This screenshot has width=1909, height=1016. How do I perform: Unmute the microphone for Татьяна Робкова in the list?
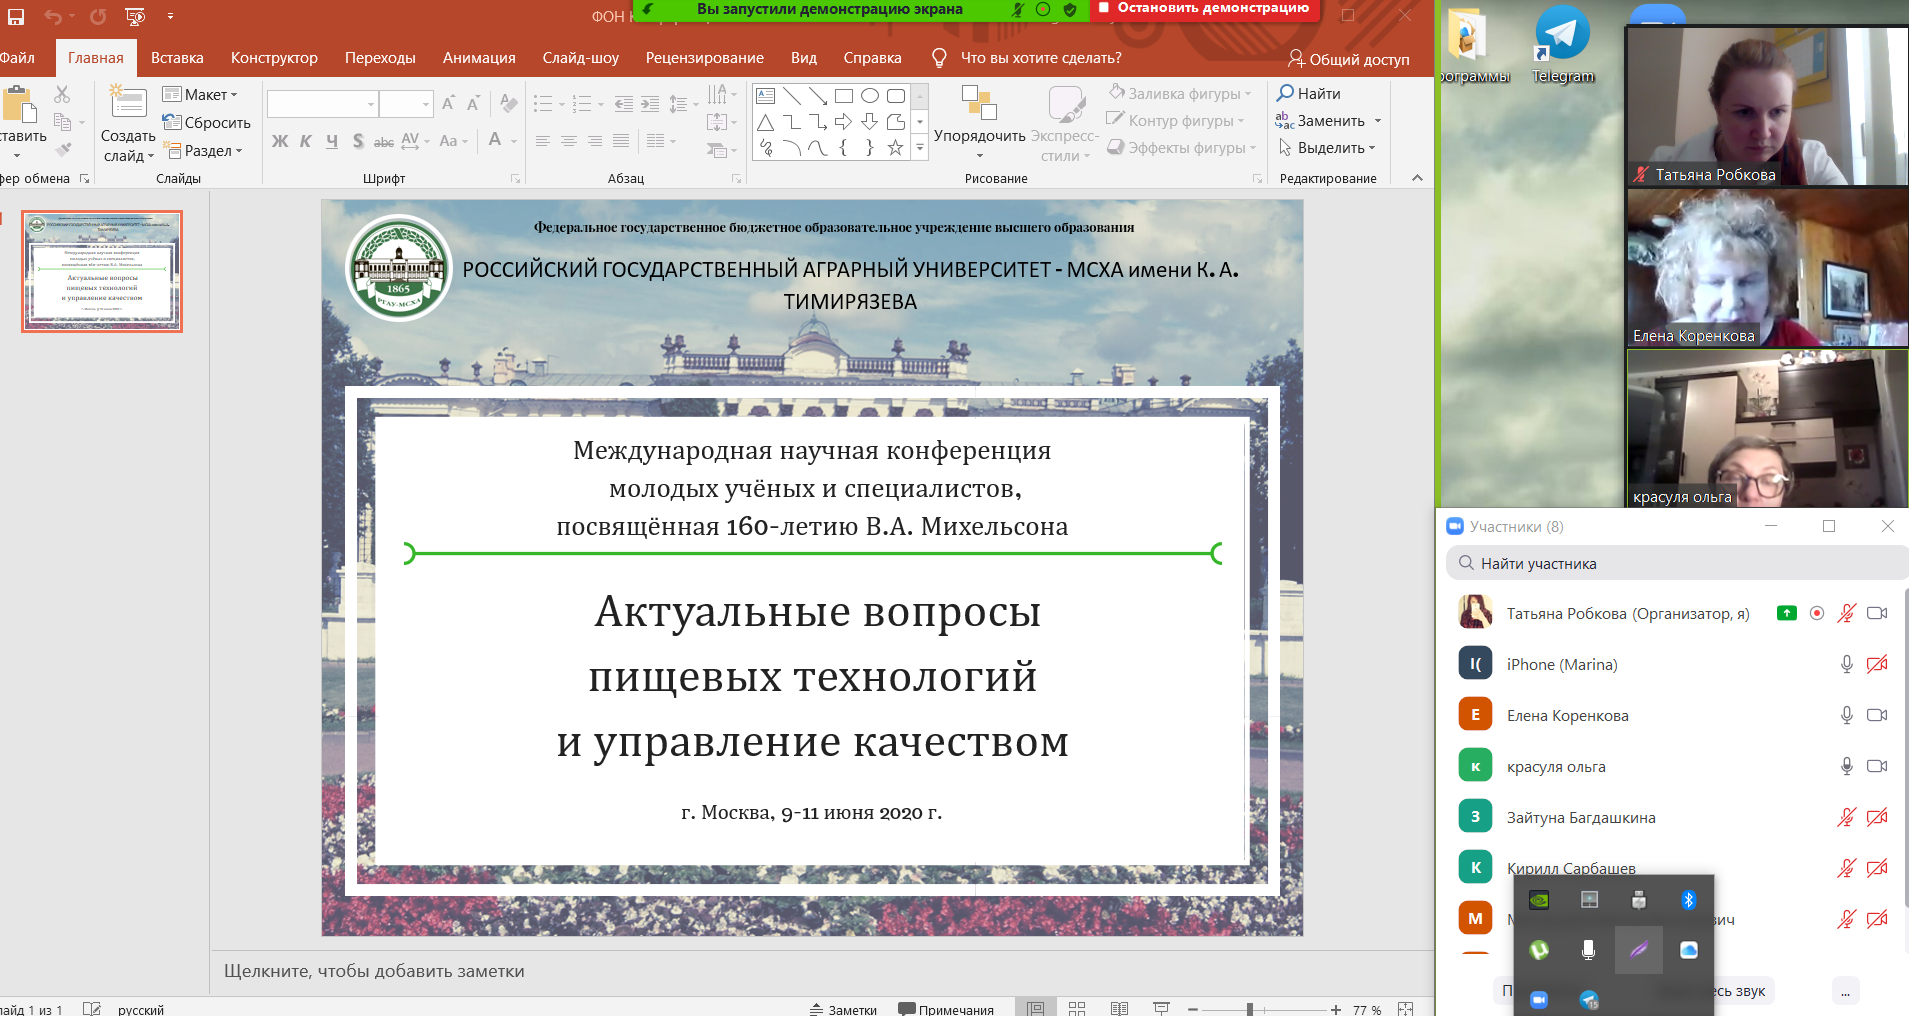pyautogui.click(x=1846, y=613)
